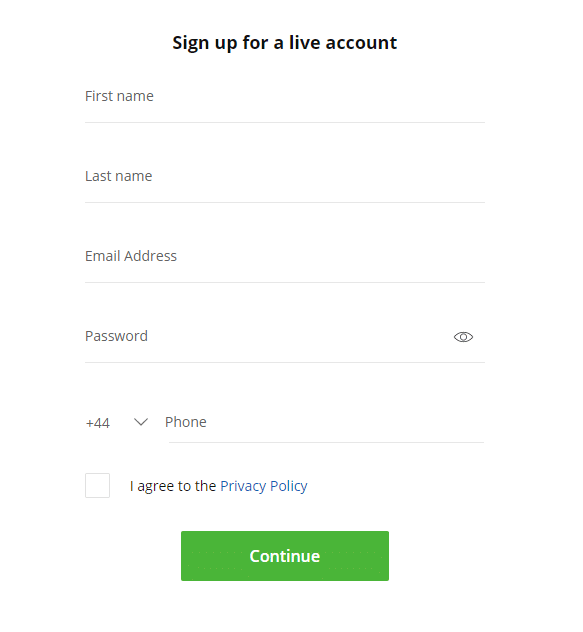The image size is (583, 632).
Task: Click the +44 country code text
Action: [98, 423]
